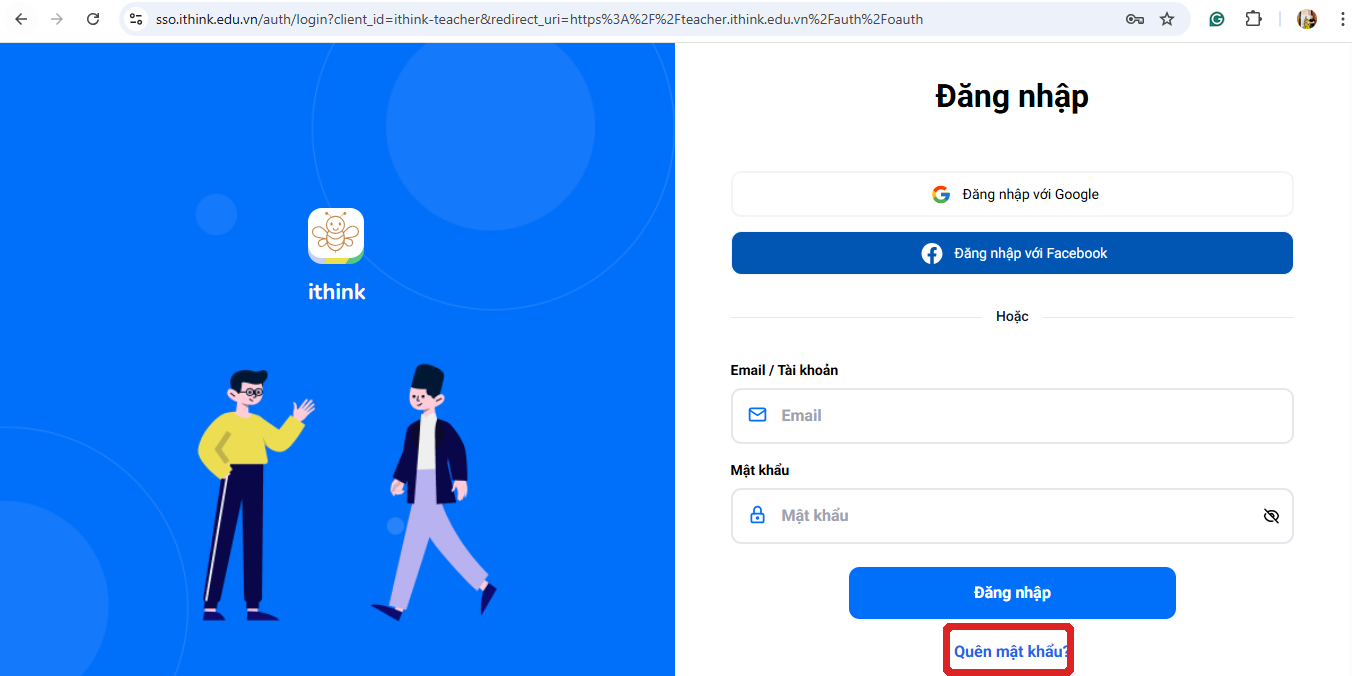Open the Chrome profile avatar
1352x676 pixels.
click(1307, 19)
